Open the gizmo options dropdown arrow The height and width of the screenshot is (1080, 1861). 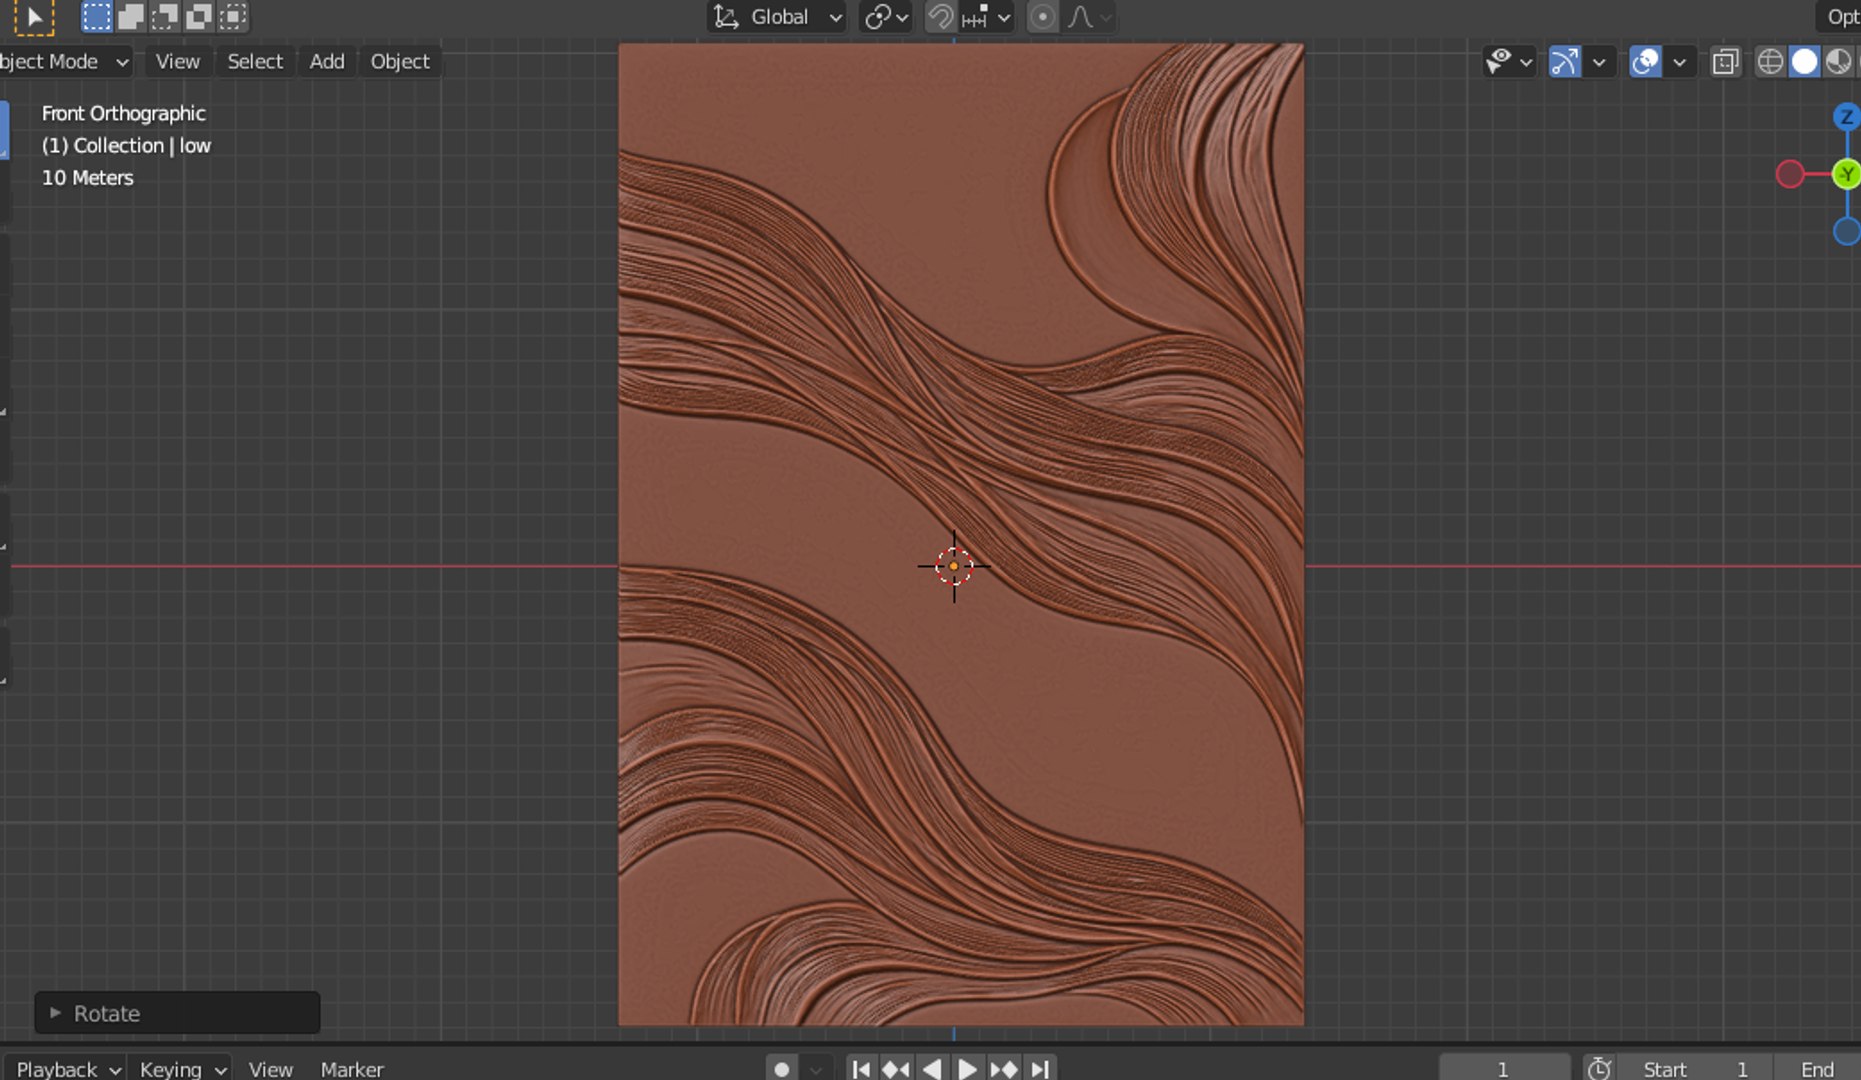(1599, 62)
